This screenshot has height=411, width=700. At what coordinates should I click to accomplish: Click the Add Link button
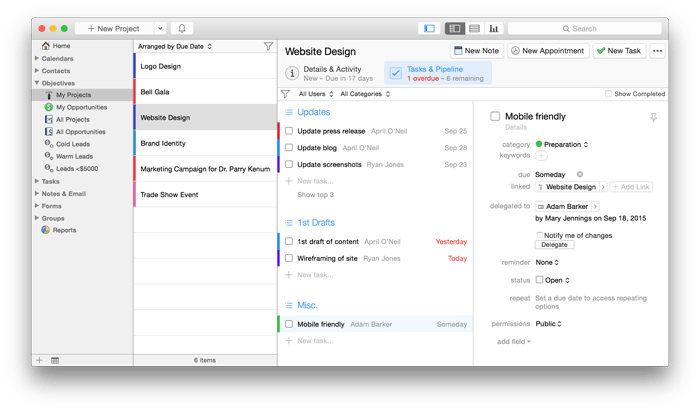point(631,187)
